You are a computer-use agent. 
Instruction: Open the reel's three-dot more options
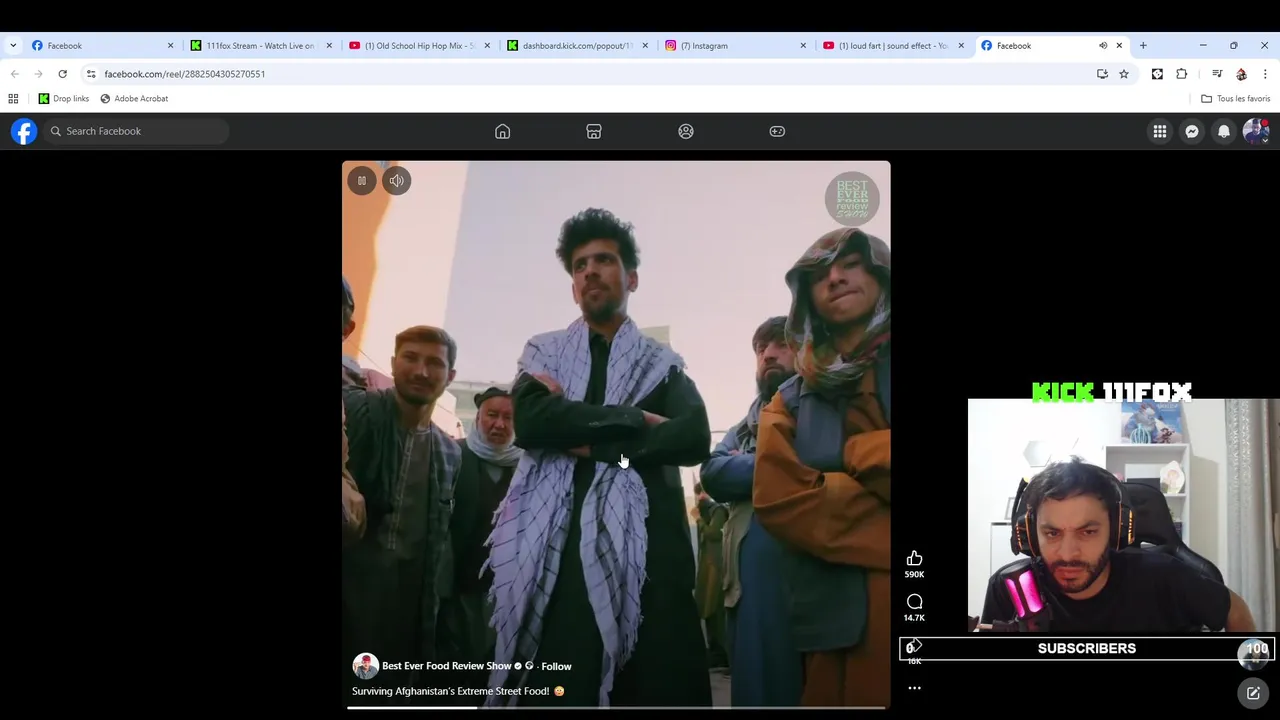pyautogui.click(x=914, y=688)
